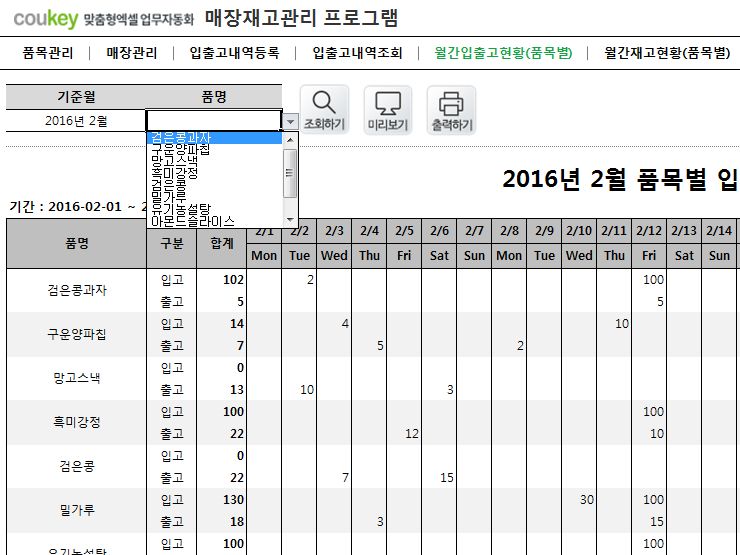Click 밀가루 입고 value 30 on 2/10
This screenshot has height=555, width=740.
[x=587, y=500]
